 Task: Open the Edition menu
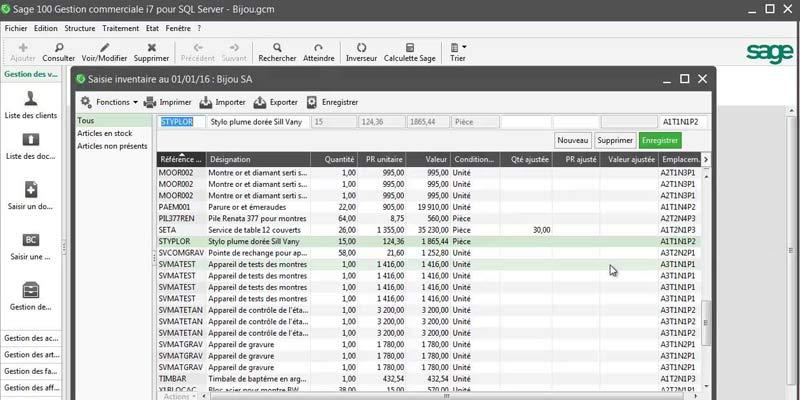coord(46,29)
